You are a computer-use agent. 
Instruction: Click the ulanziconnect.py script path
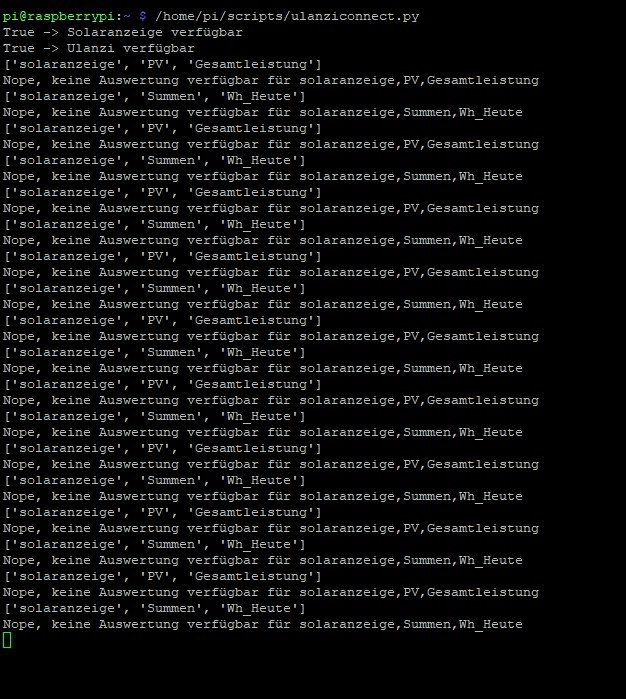tap(287, 16)
